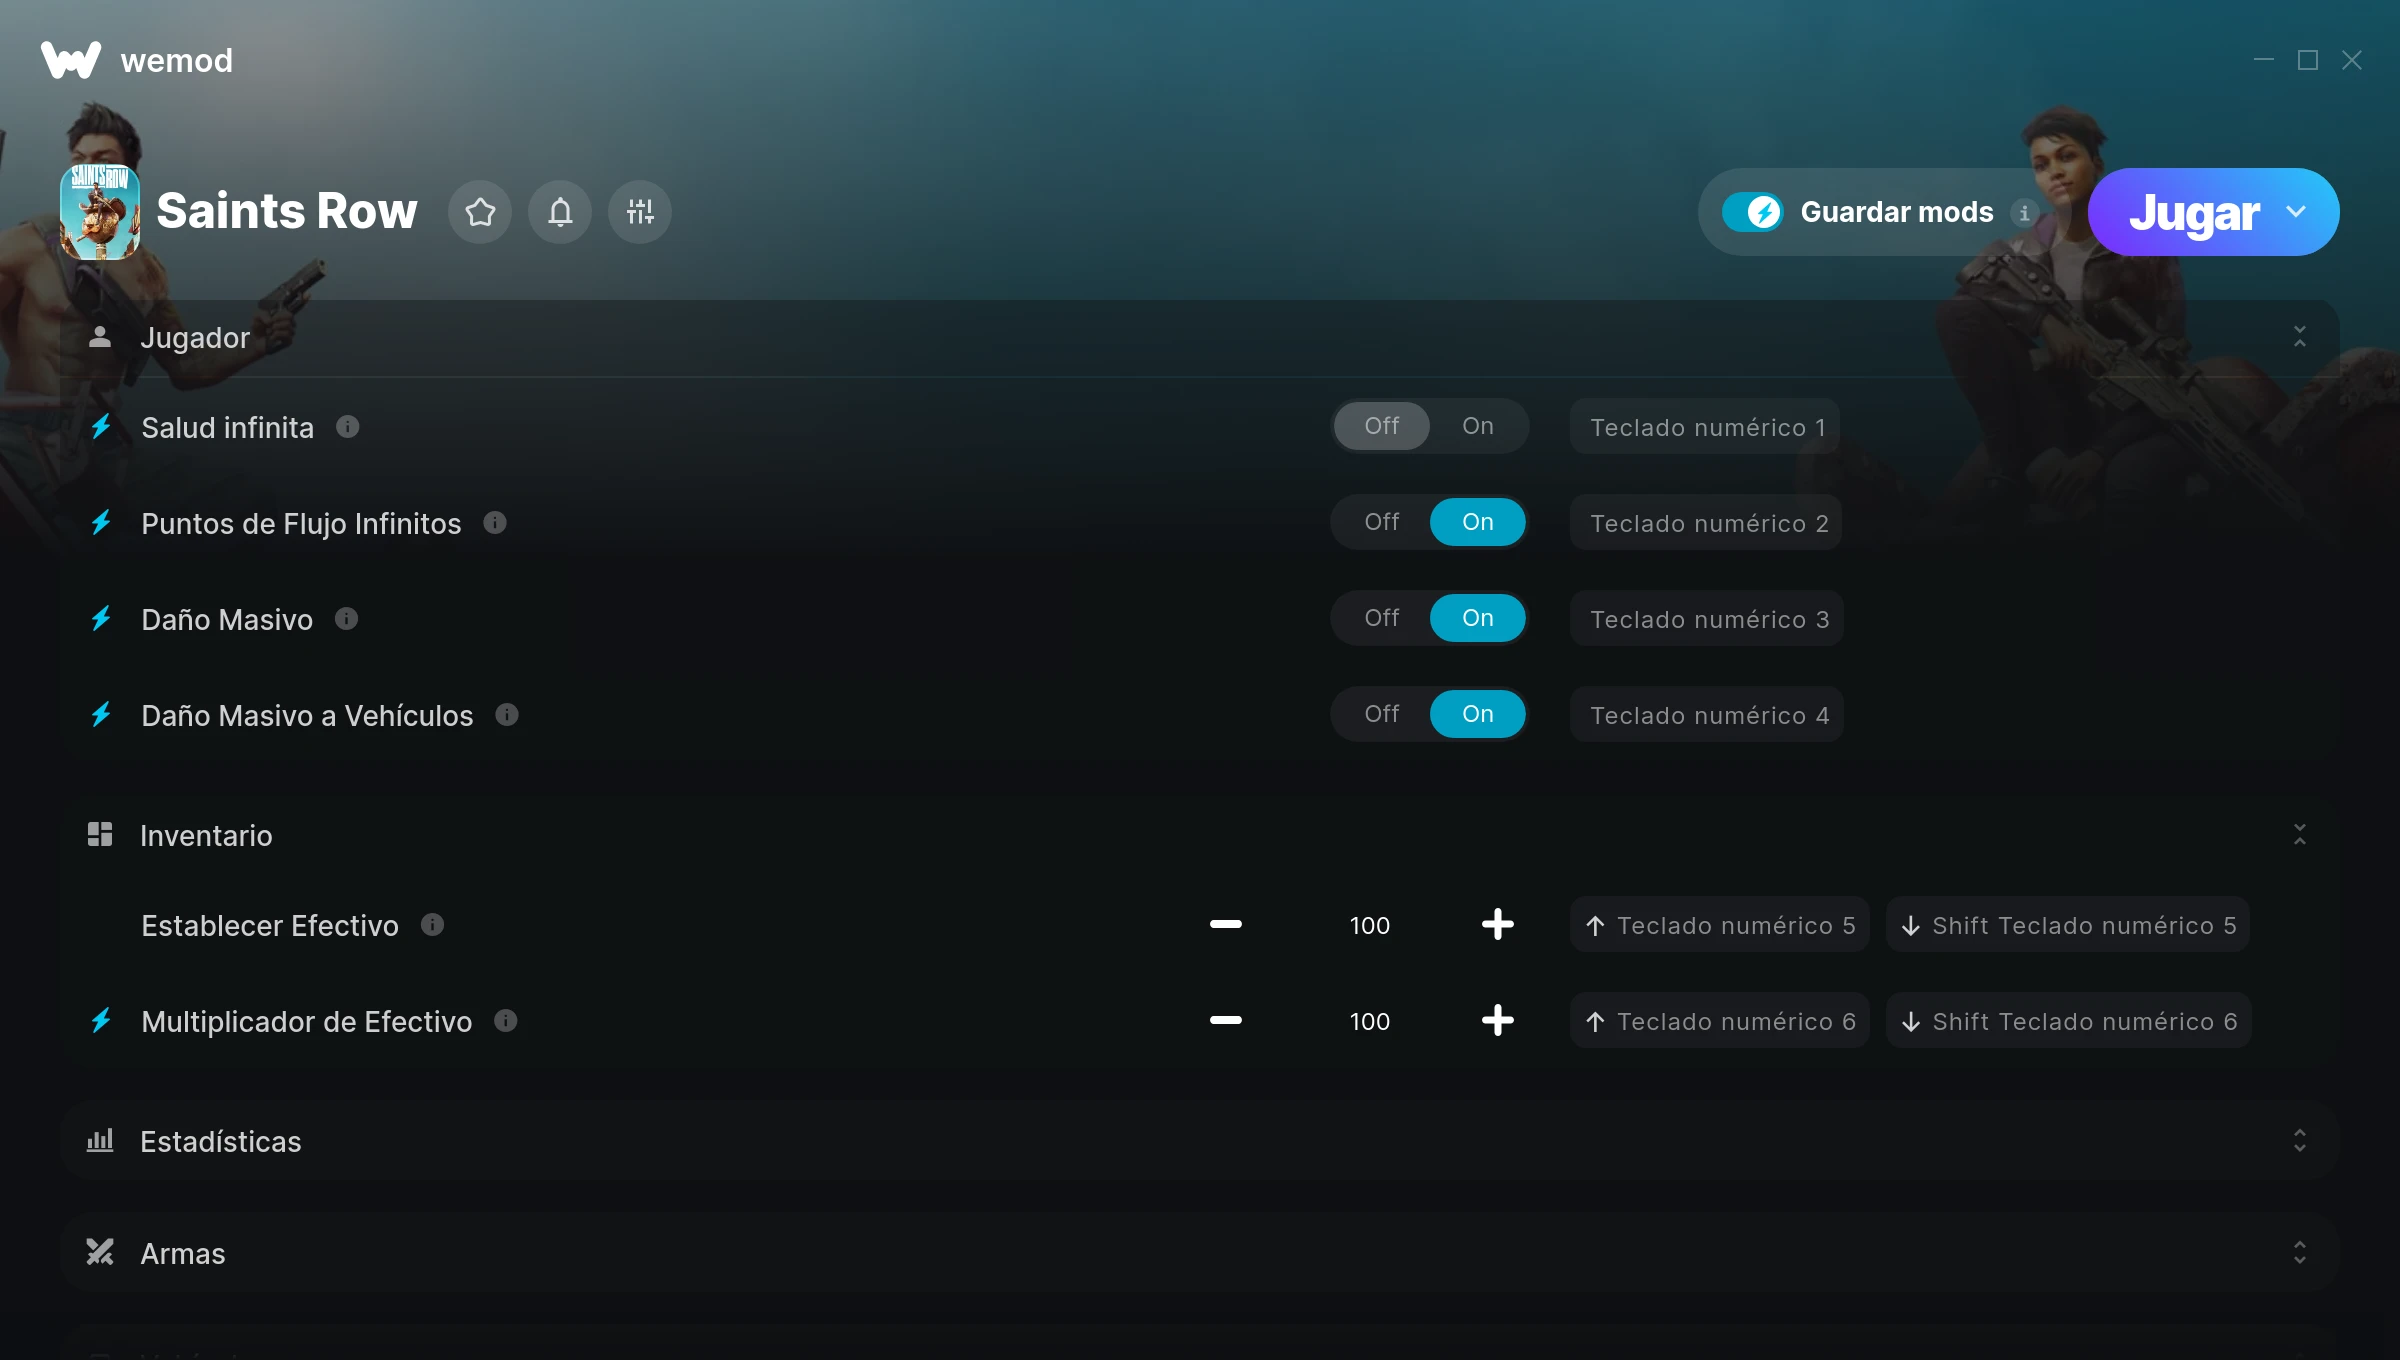Viewport: 2400px width, 1360px height.
Task: Click the Jugador person icon
Action: pyautogui.click(x=100, y=337)
